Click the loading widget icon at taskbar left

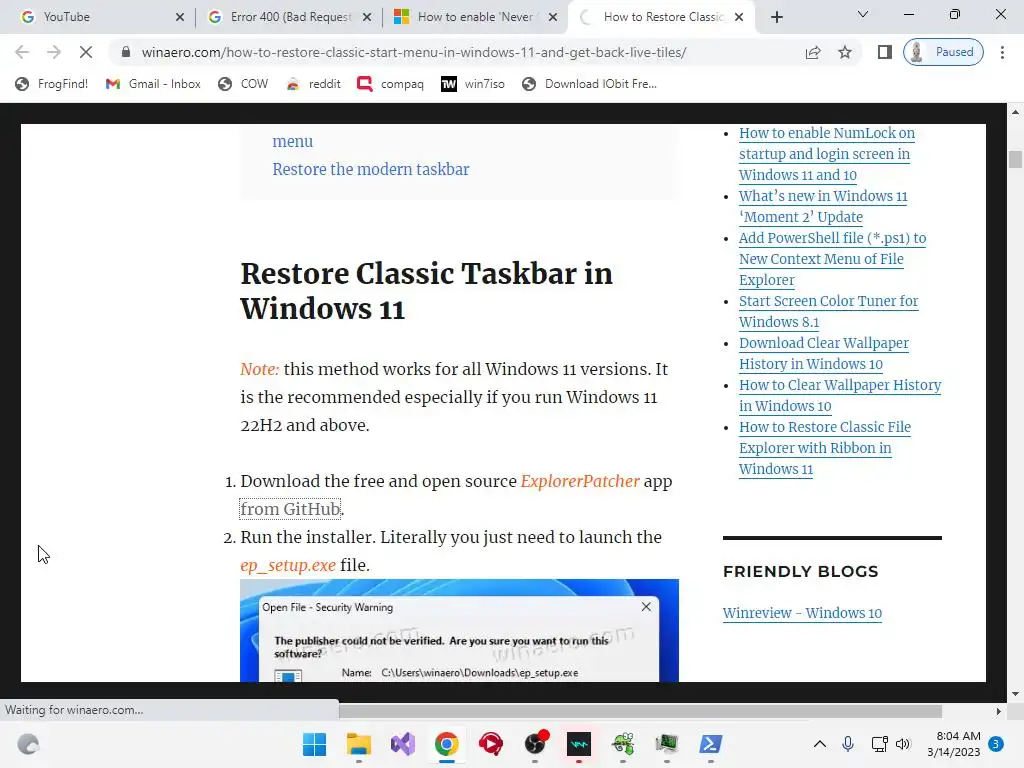(x=28, y=744)
